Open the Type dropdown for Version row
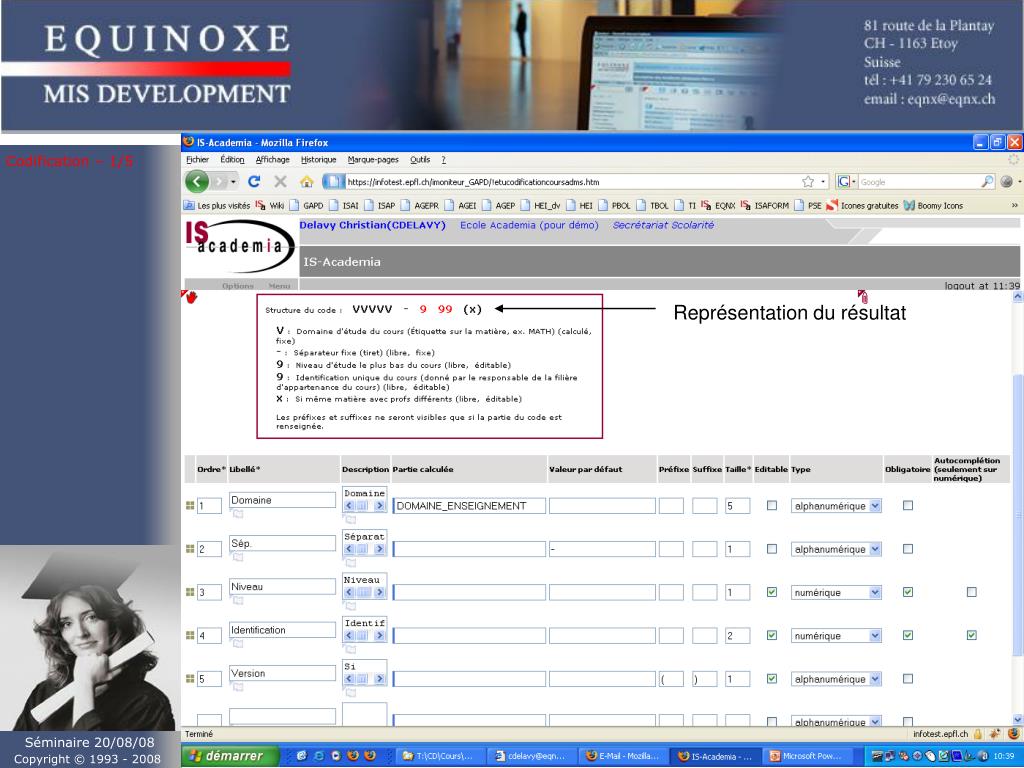The height and width of the screenshot is (768, 1024). click(836, 680)
